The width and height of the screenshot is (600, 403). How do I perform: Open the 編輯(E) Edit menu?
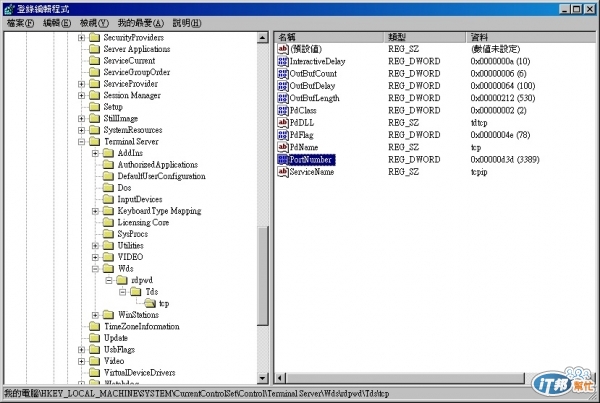click(57, 23)
